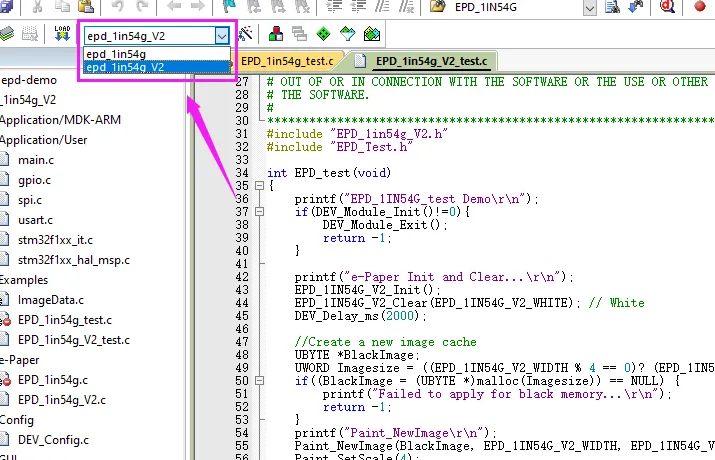This screenshot has width=715, height=460.
Task: Click the Examples group folder
Action: pos(24,280)
